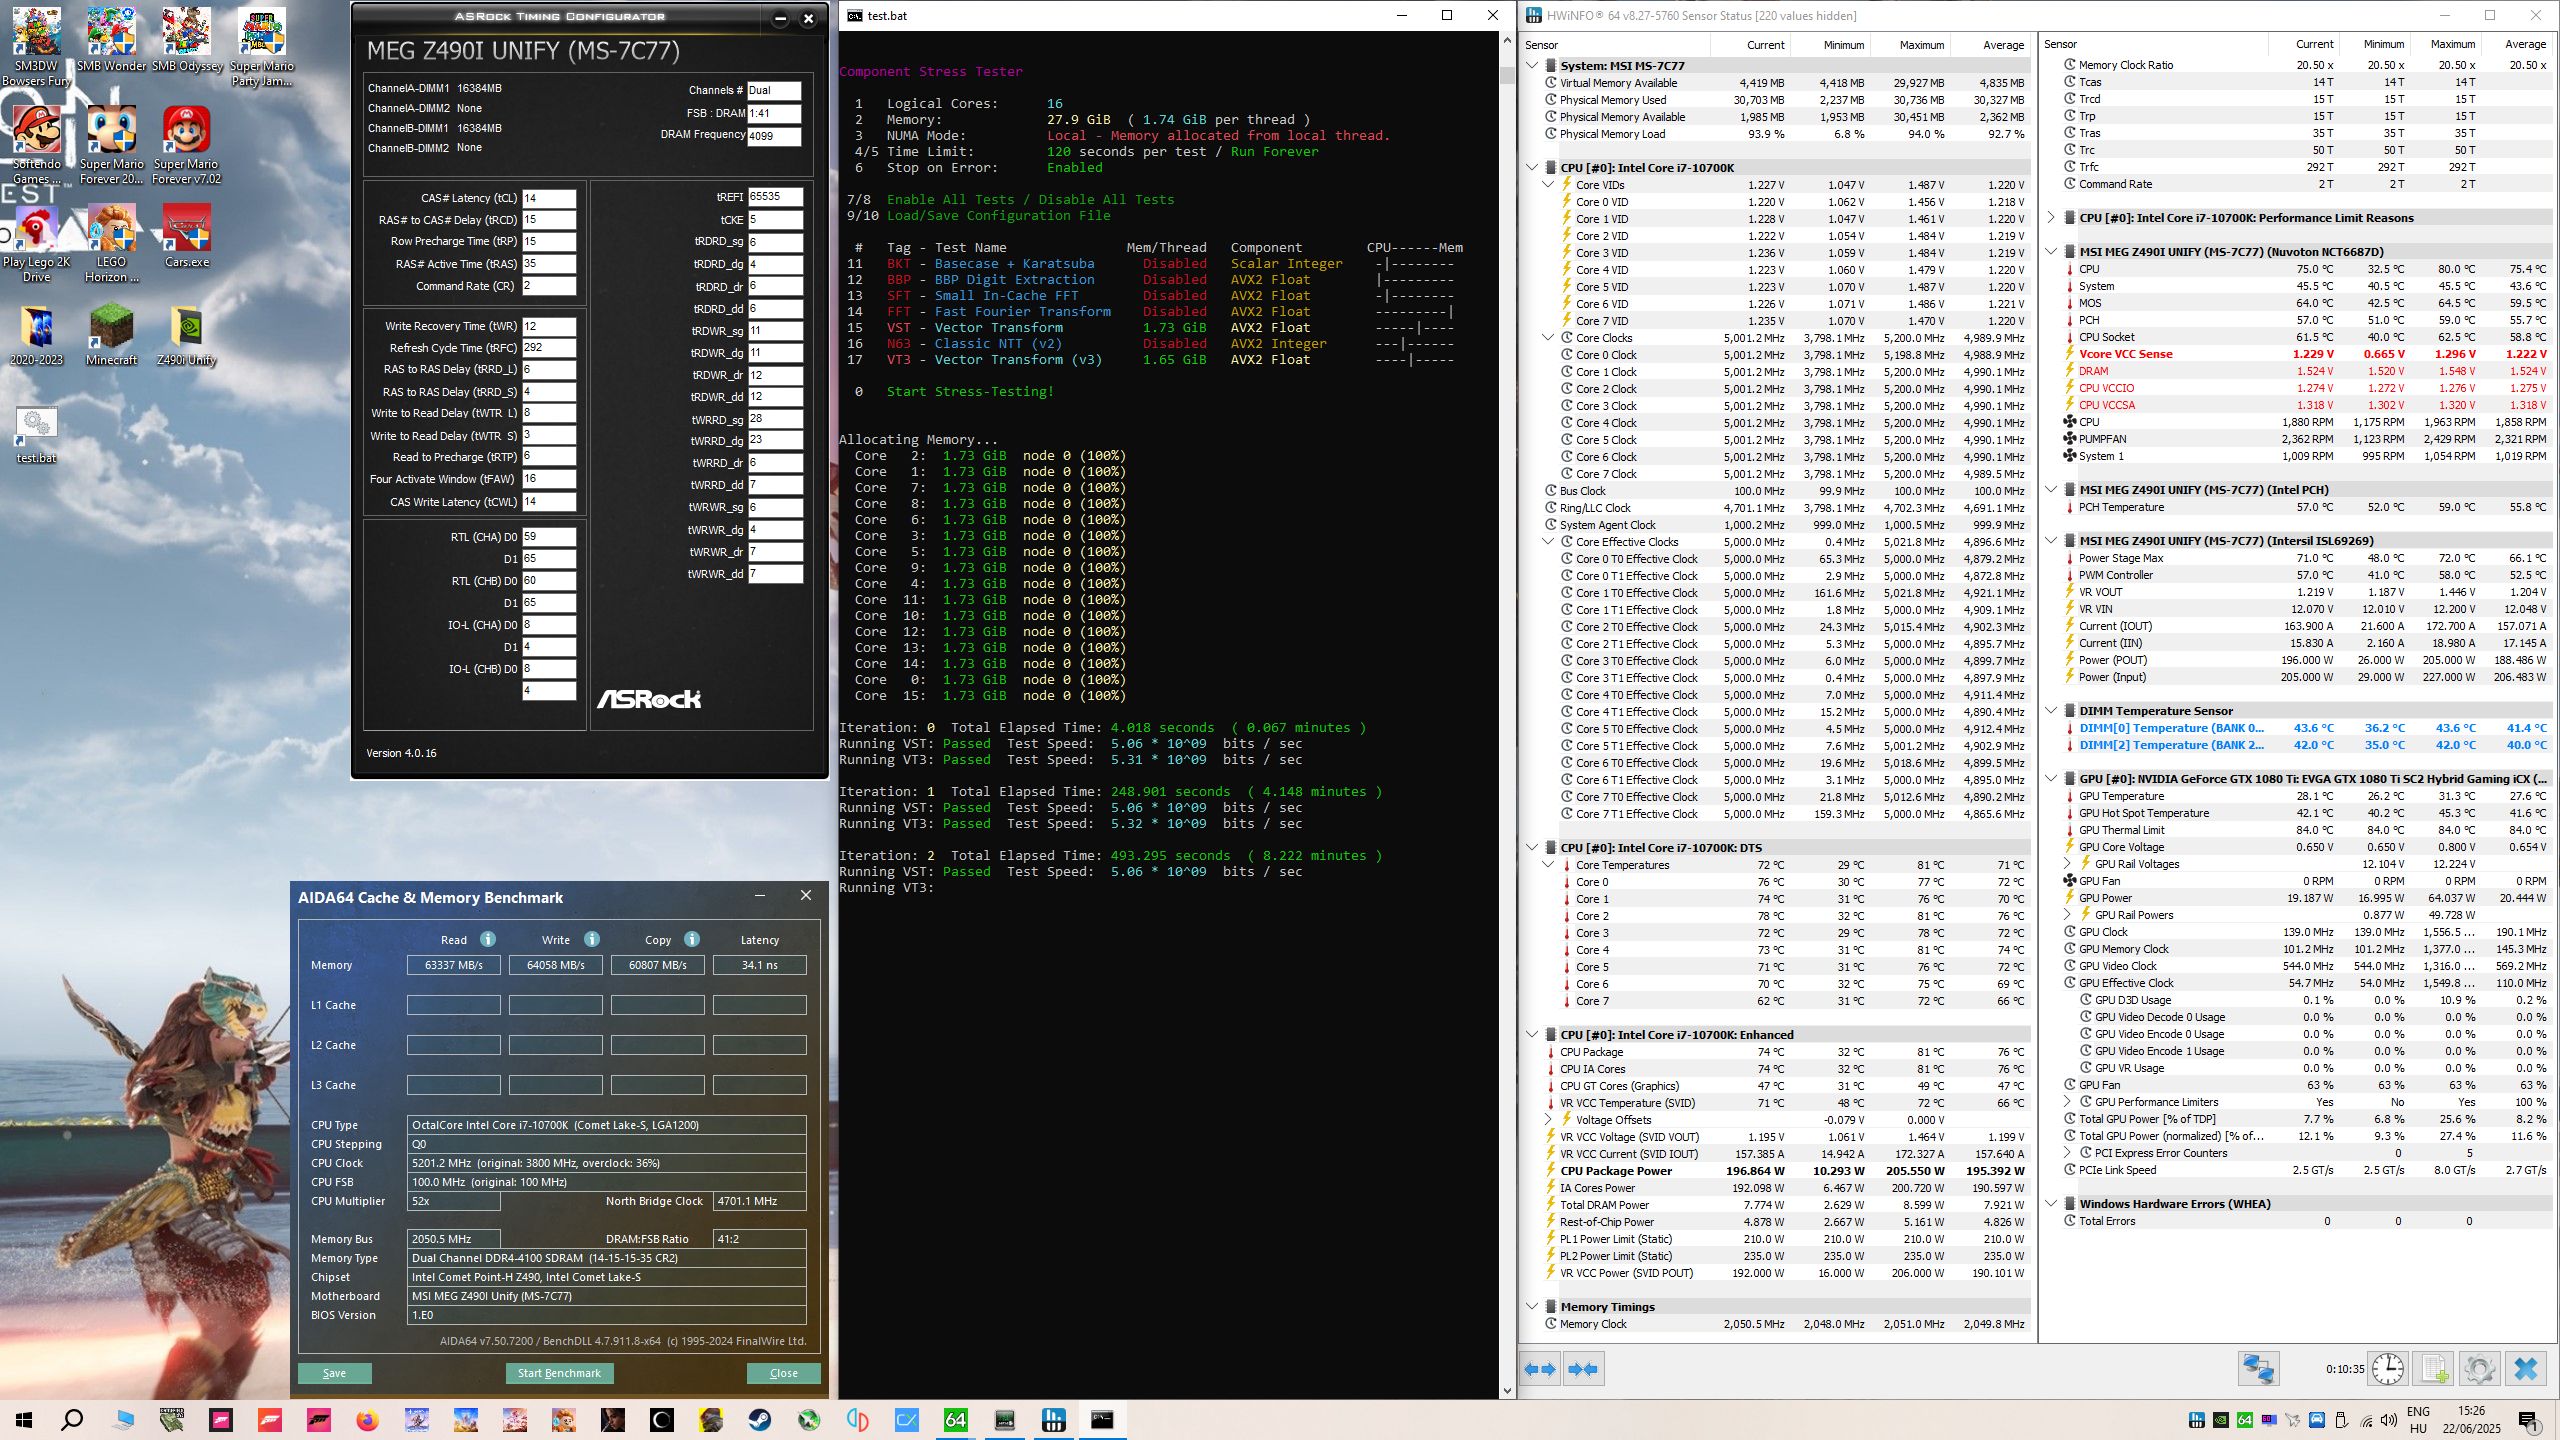The width and height of the screenshot is (2560, 1440).
Task: Click Refresh Cycle Time (tRFC) field
Action: tap(548, 348)
